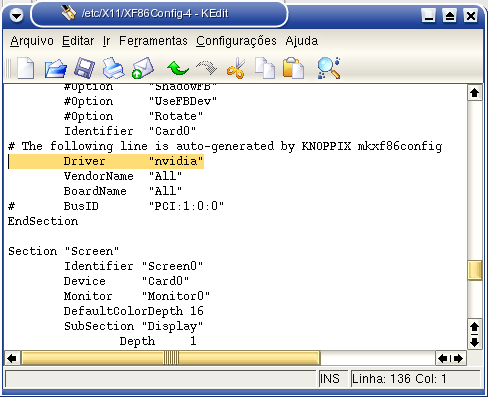Click the '#Option "UseFBDev"' line
Screen dimensions: 488x397
pyautogui.click(x=140, y=101)
